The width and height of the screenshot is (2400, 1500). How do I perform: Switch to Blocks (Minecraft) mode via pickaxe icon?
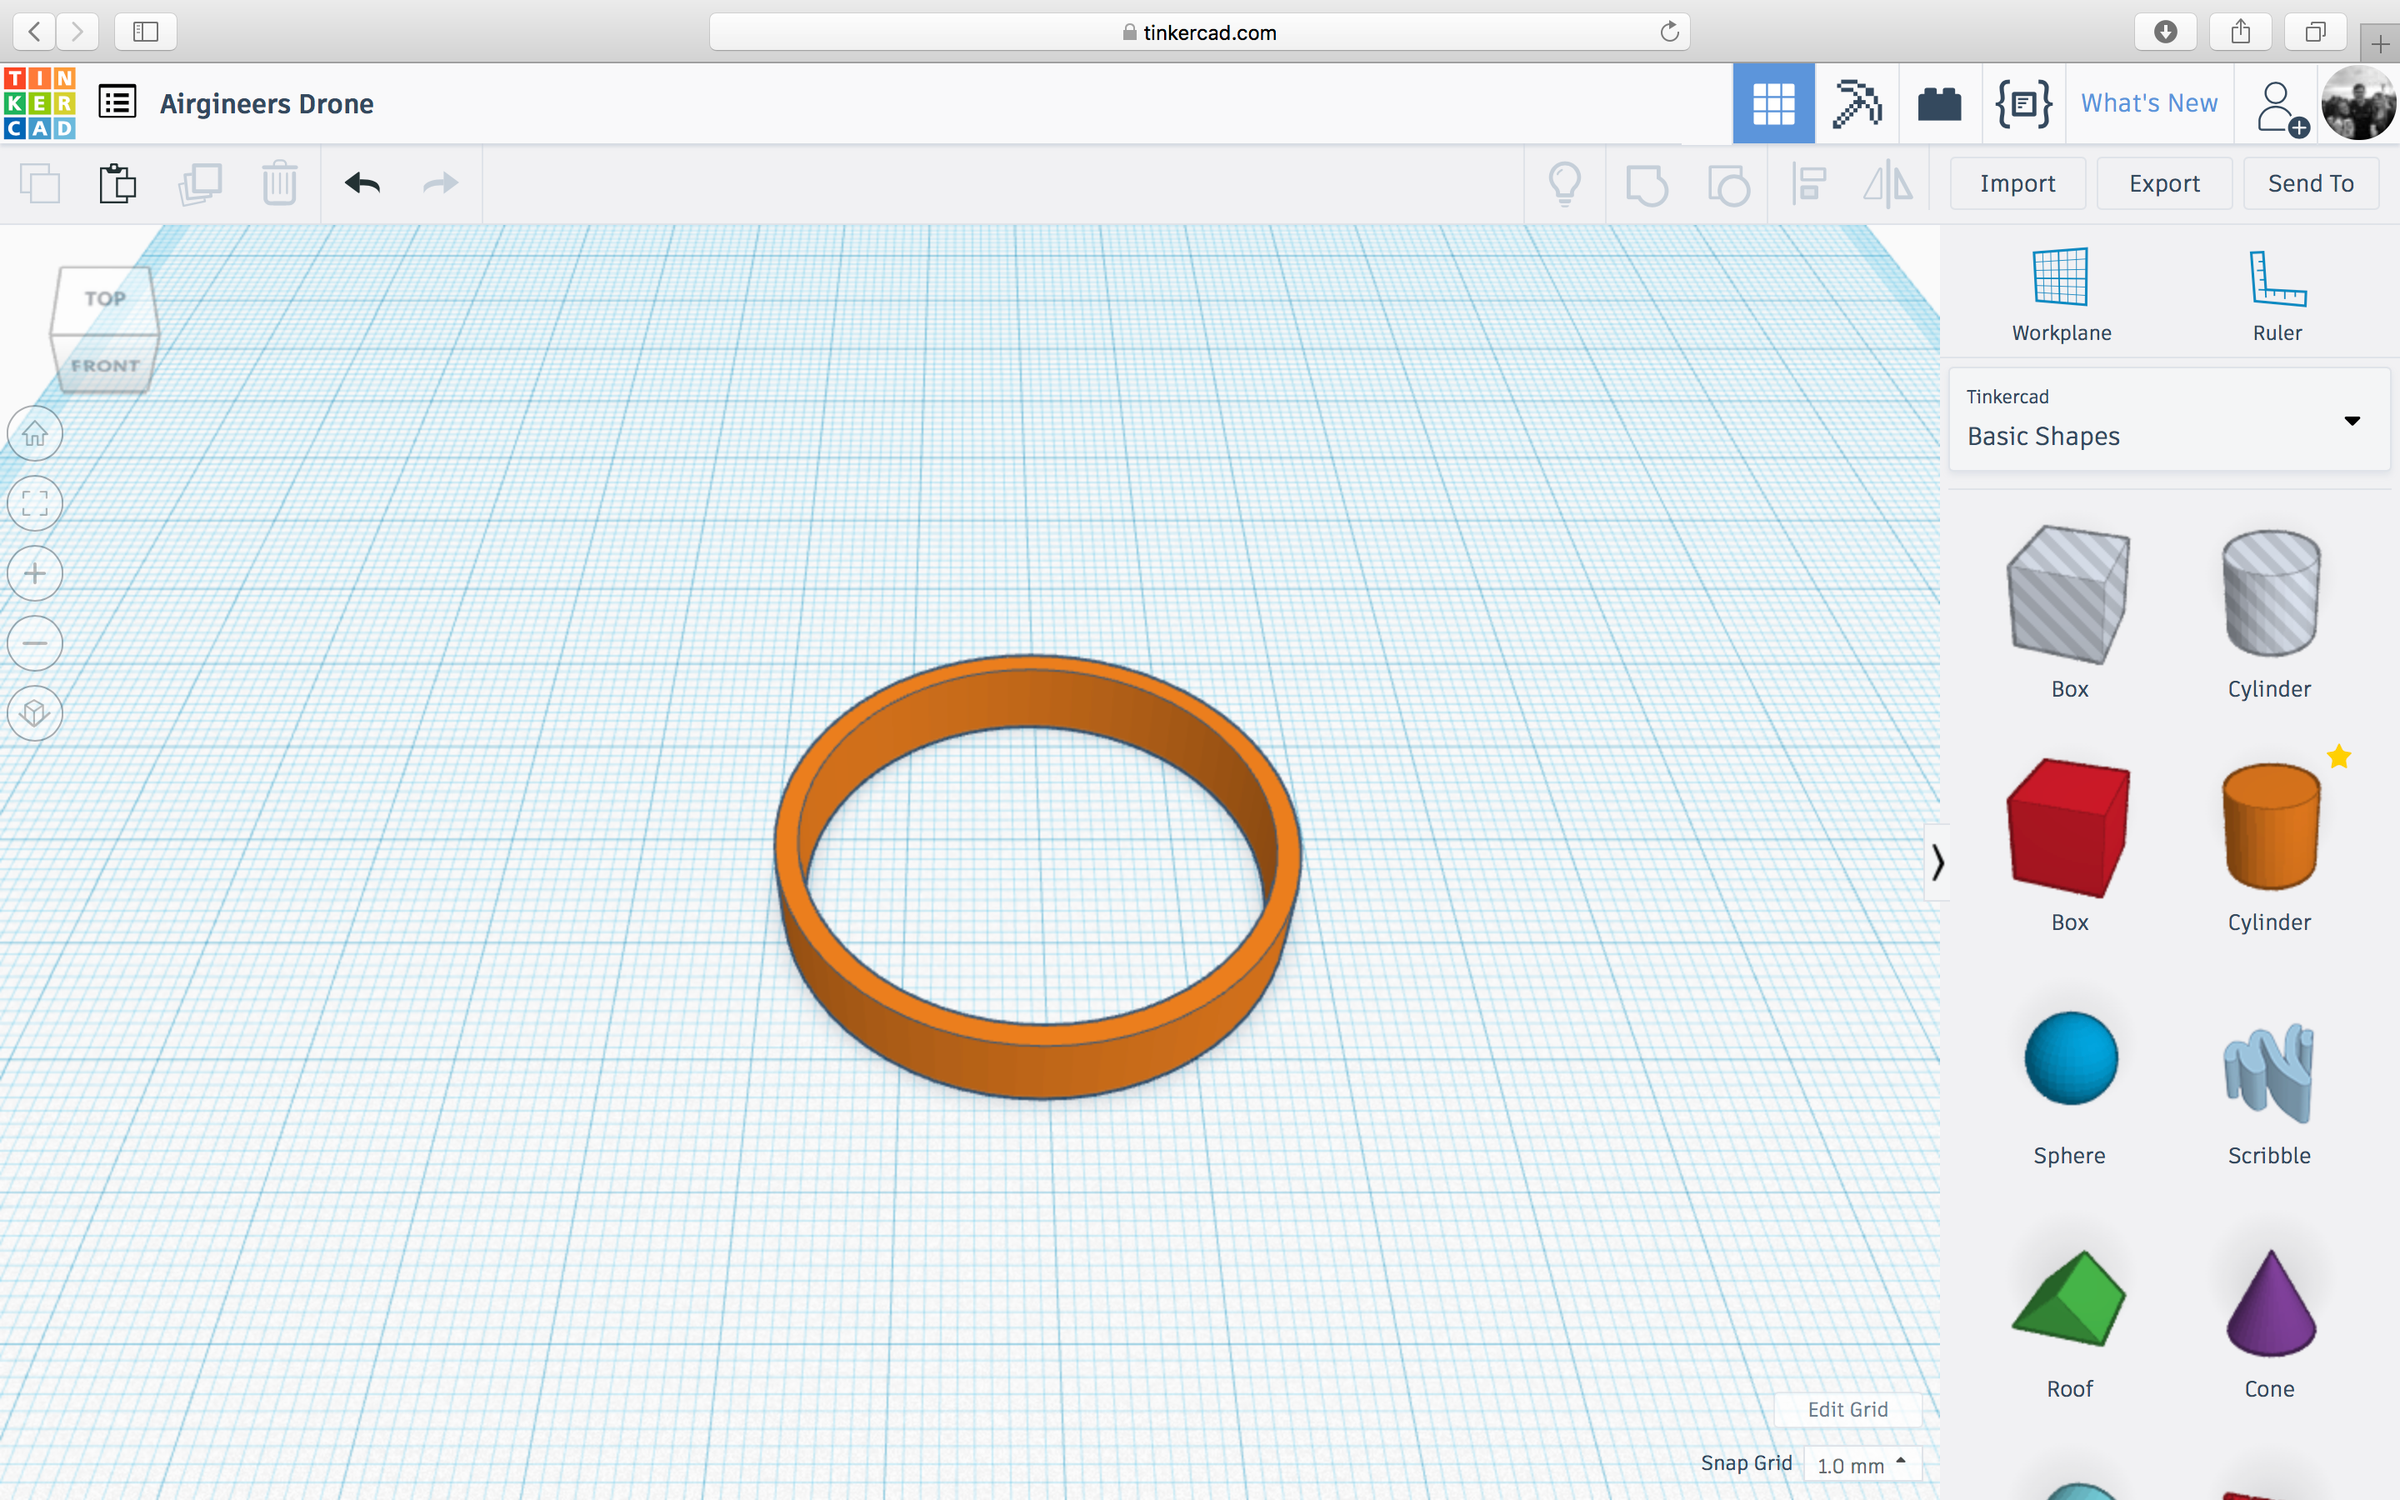pyautogui.click(x=1858, y=103)
